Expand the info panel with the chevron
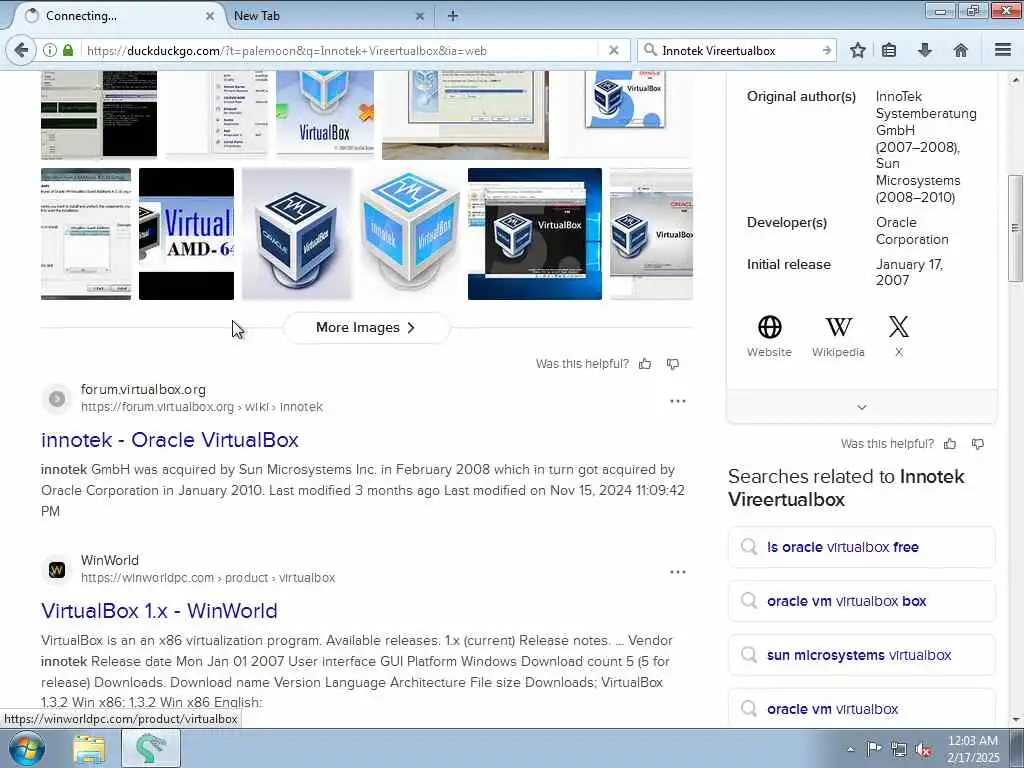 (x=861, y=407)
